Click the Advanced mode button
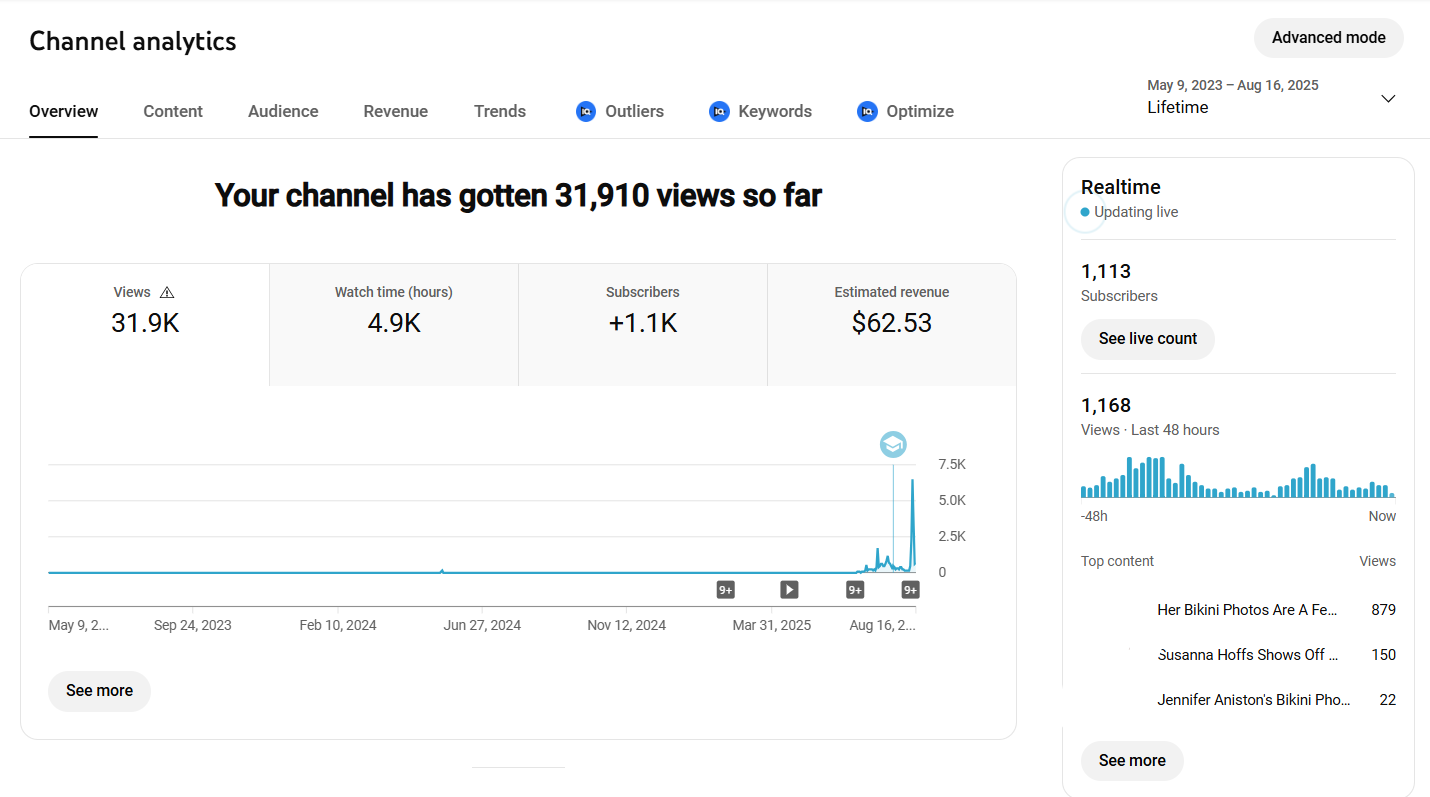Screen dimensions: 1430x797 1328,38
